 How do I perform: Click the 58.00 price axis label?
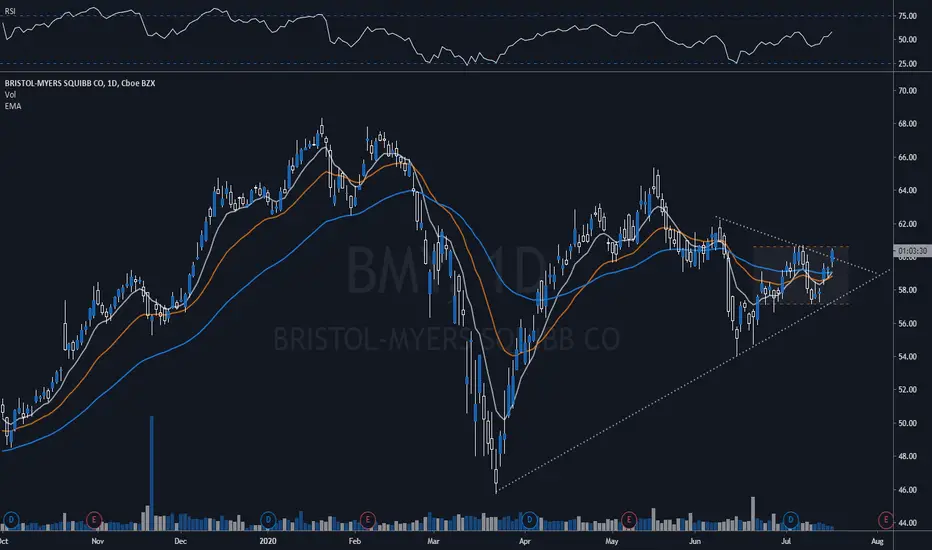pos(908,290)
